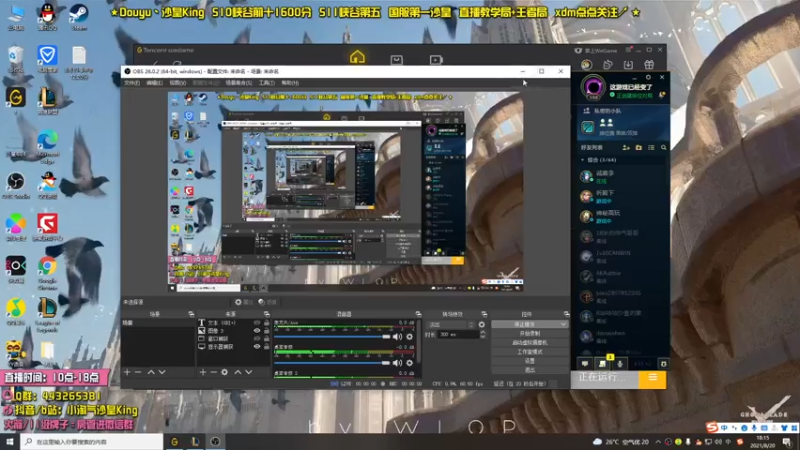Remove selected source with minus icon

point(213,372)
